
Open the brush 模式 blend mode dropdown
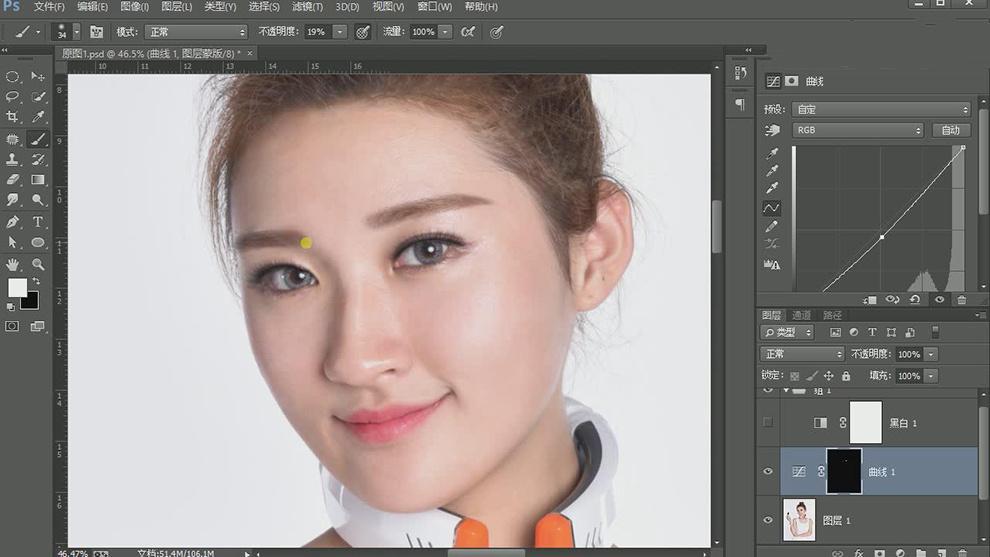pos(195,32)
